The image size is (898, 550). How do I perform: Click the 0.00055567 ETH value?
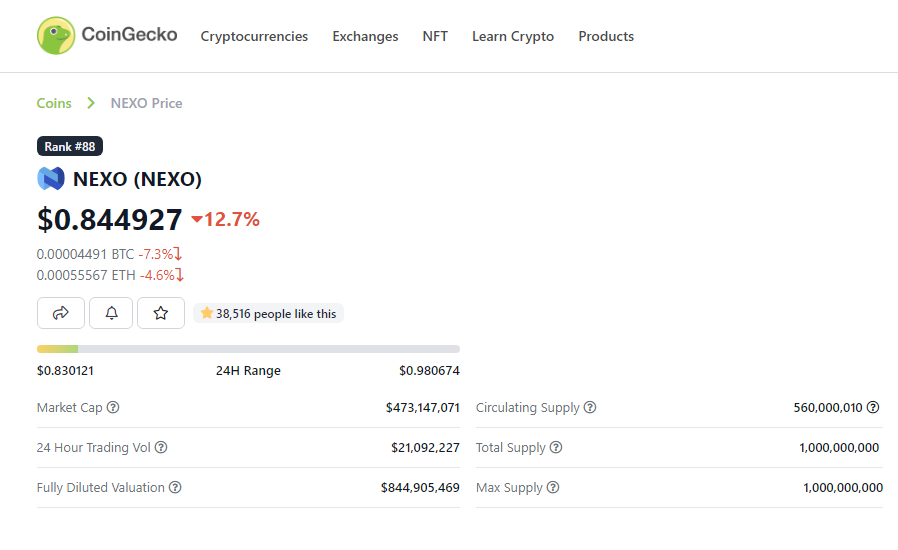click(86, 275)
